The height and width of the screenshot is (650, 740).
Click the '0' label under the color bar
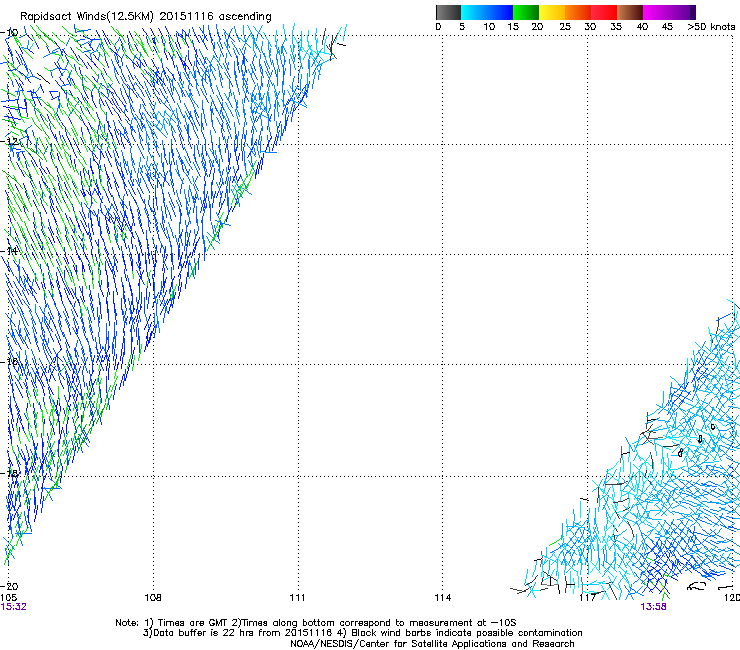(438, 27)
